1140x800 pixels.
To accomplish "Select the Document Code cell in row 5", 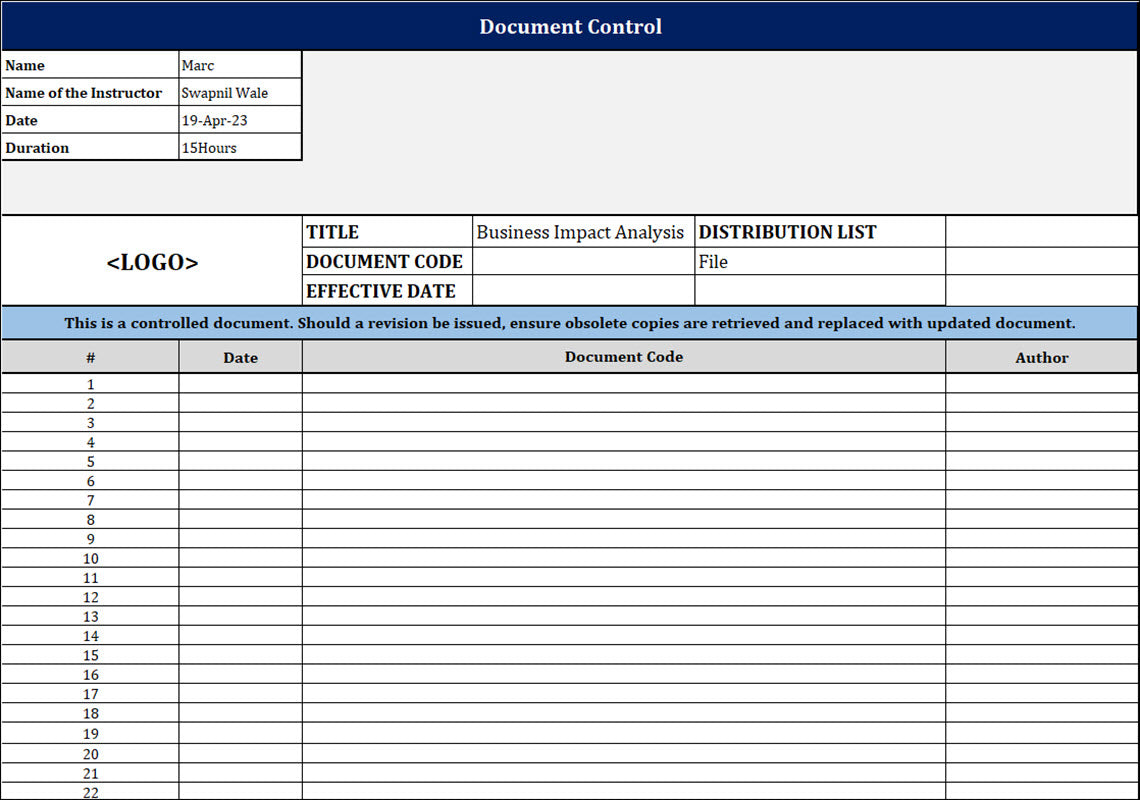I will (623, 462).
